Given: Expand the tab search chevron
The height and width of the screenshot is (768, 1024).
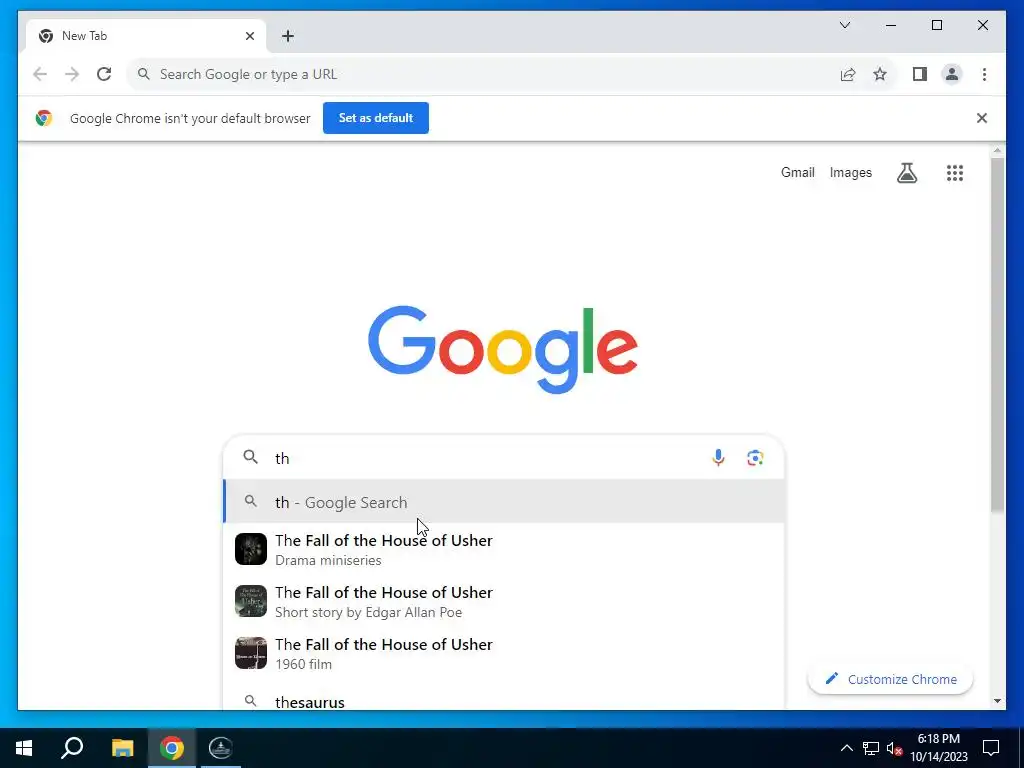Looking at the screenshot, I should coord(845,25).
